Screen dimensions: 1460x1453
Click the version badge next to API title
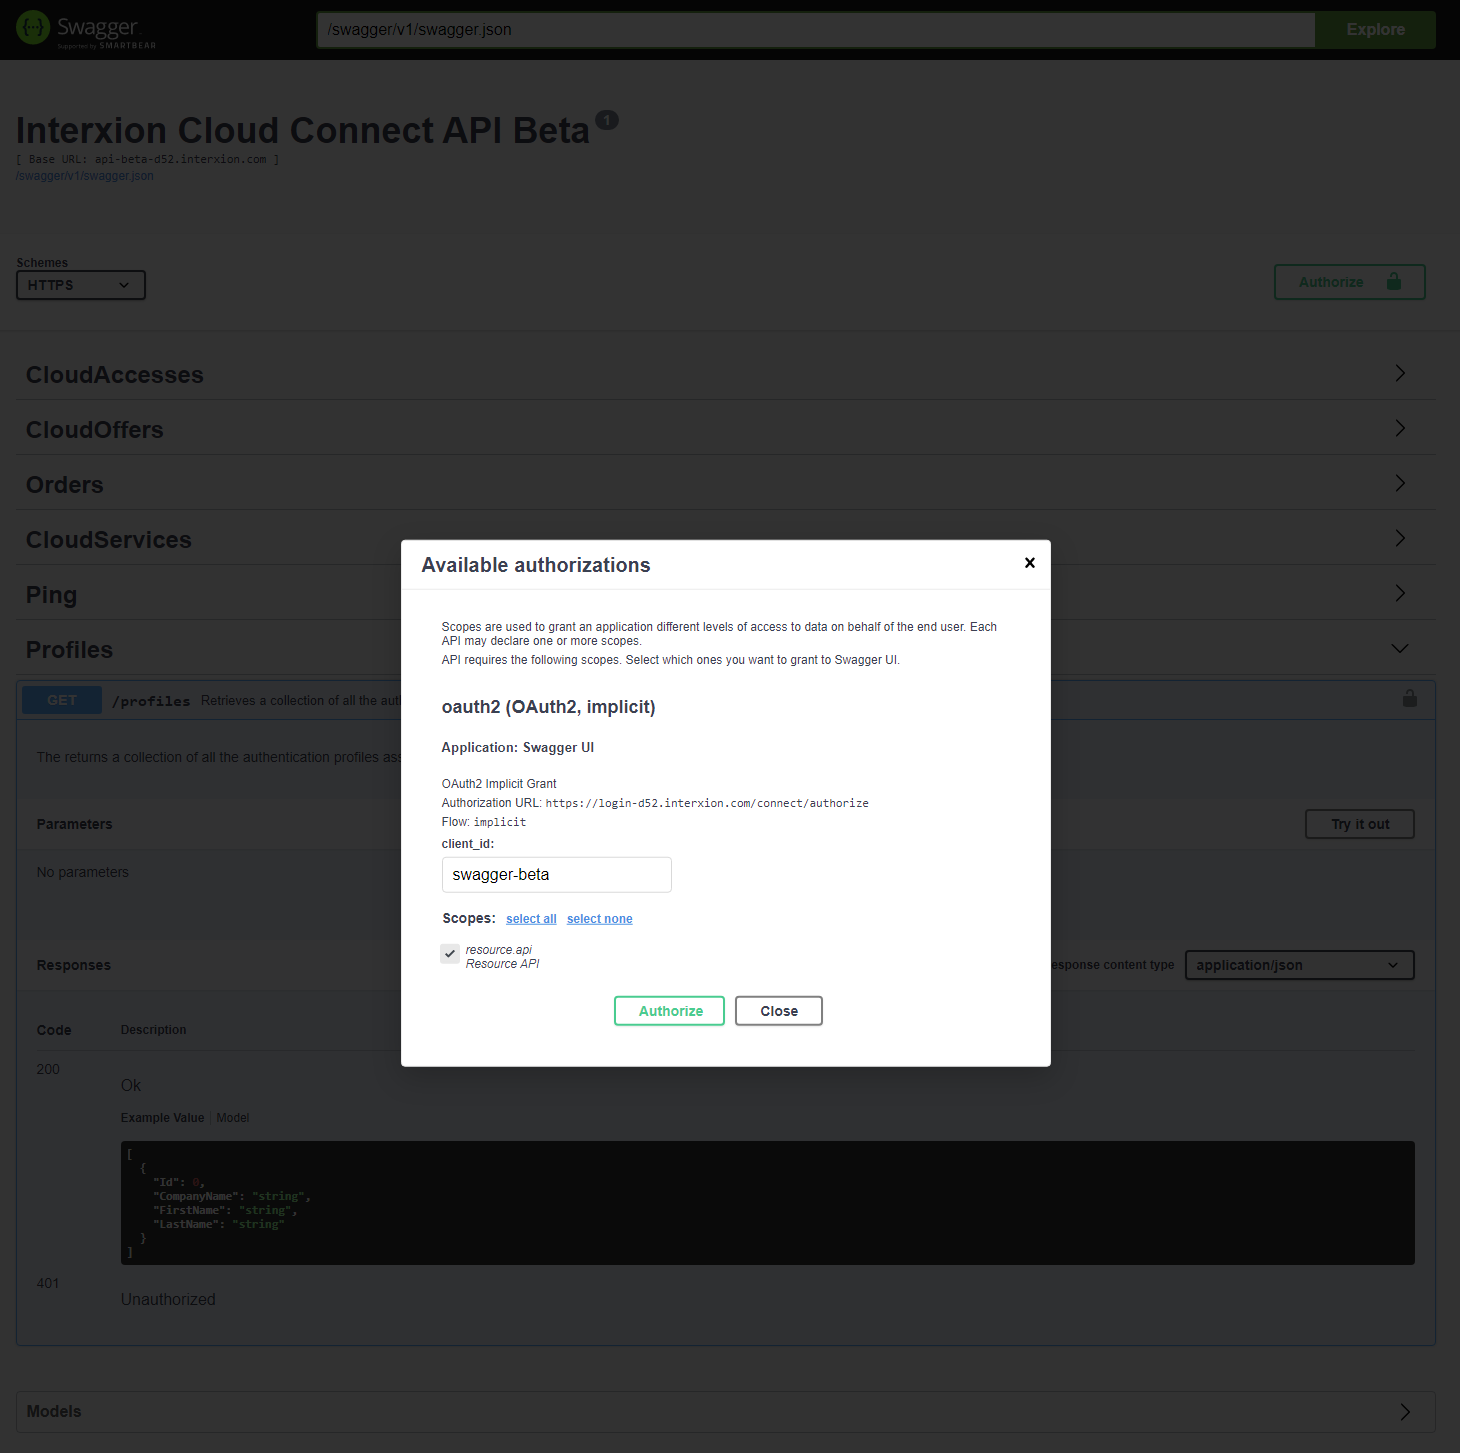click(607, 120)
